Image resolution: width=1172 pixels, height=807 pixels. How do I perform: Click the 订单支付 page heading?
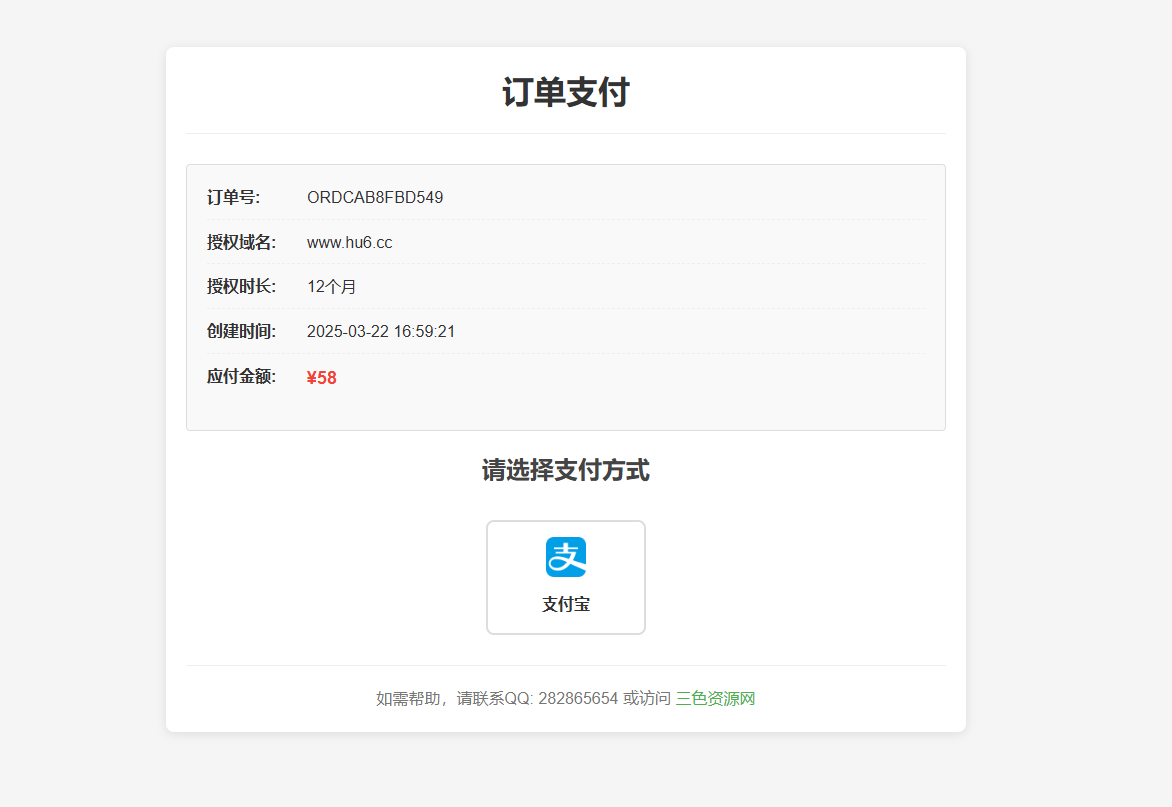tap(565, 93)
